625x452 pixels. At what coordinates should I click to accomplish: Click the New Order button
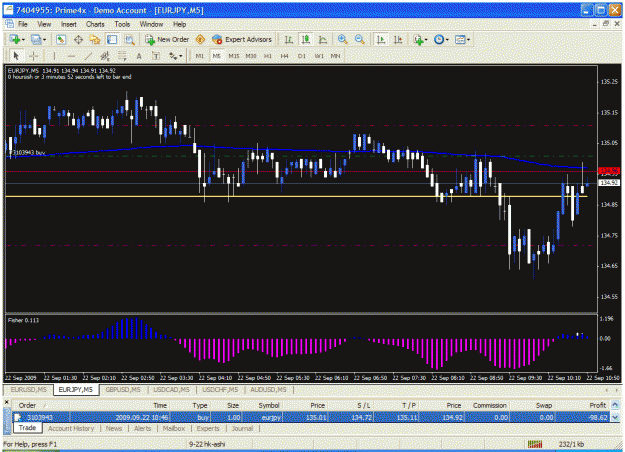[167, 39]
